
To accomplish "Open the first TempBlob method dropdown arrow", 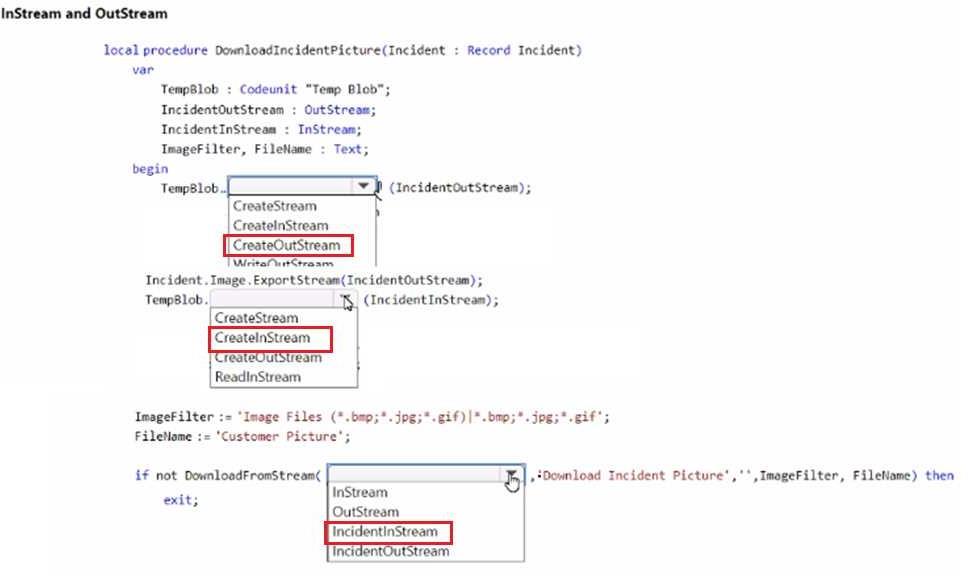I will coord(363,186).
